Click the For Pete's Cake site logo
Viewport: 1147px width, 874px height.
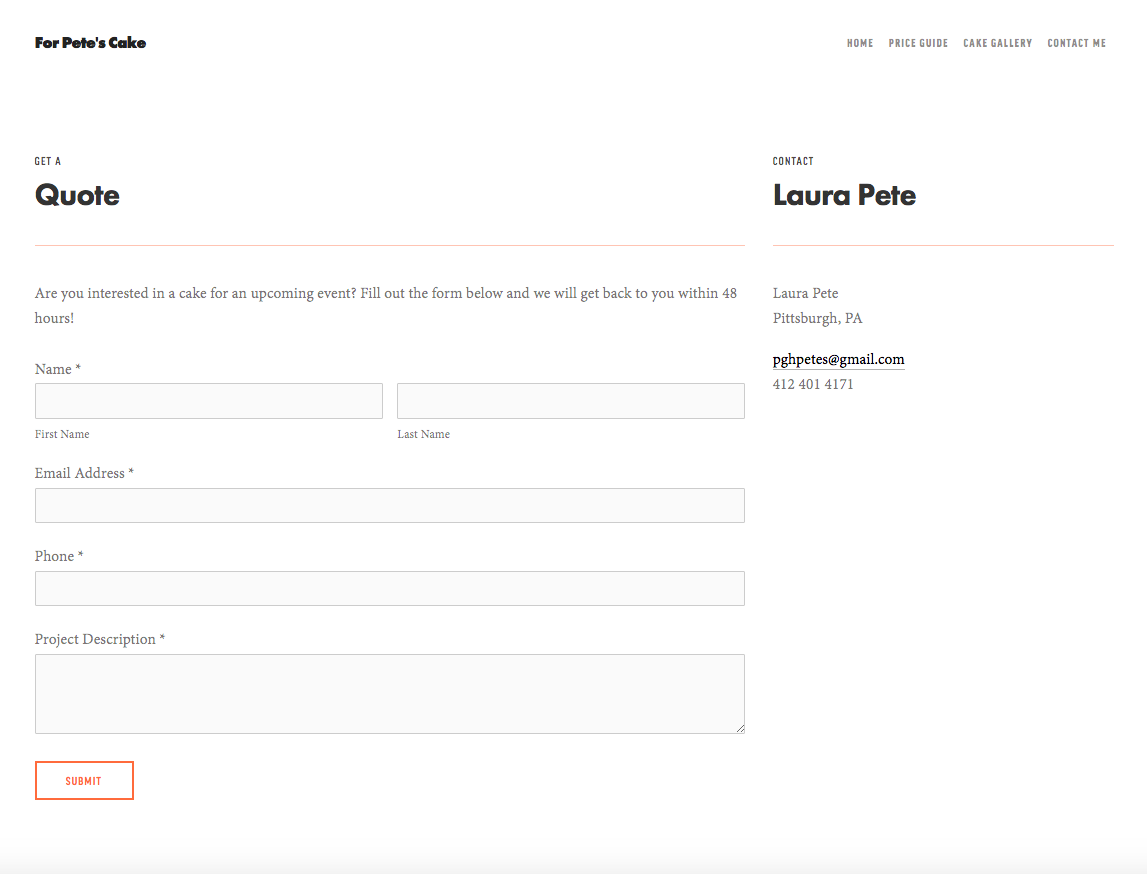tap(90, 43)
